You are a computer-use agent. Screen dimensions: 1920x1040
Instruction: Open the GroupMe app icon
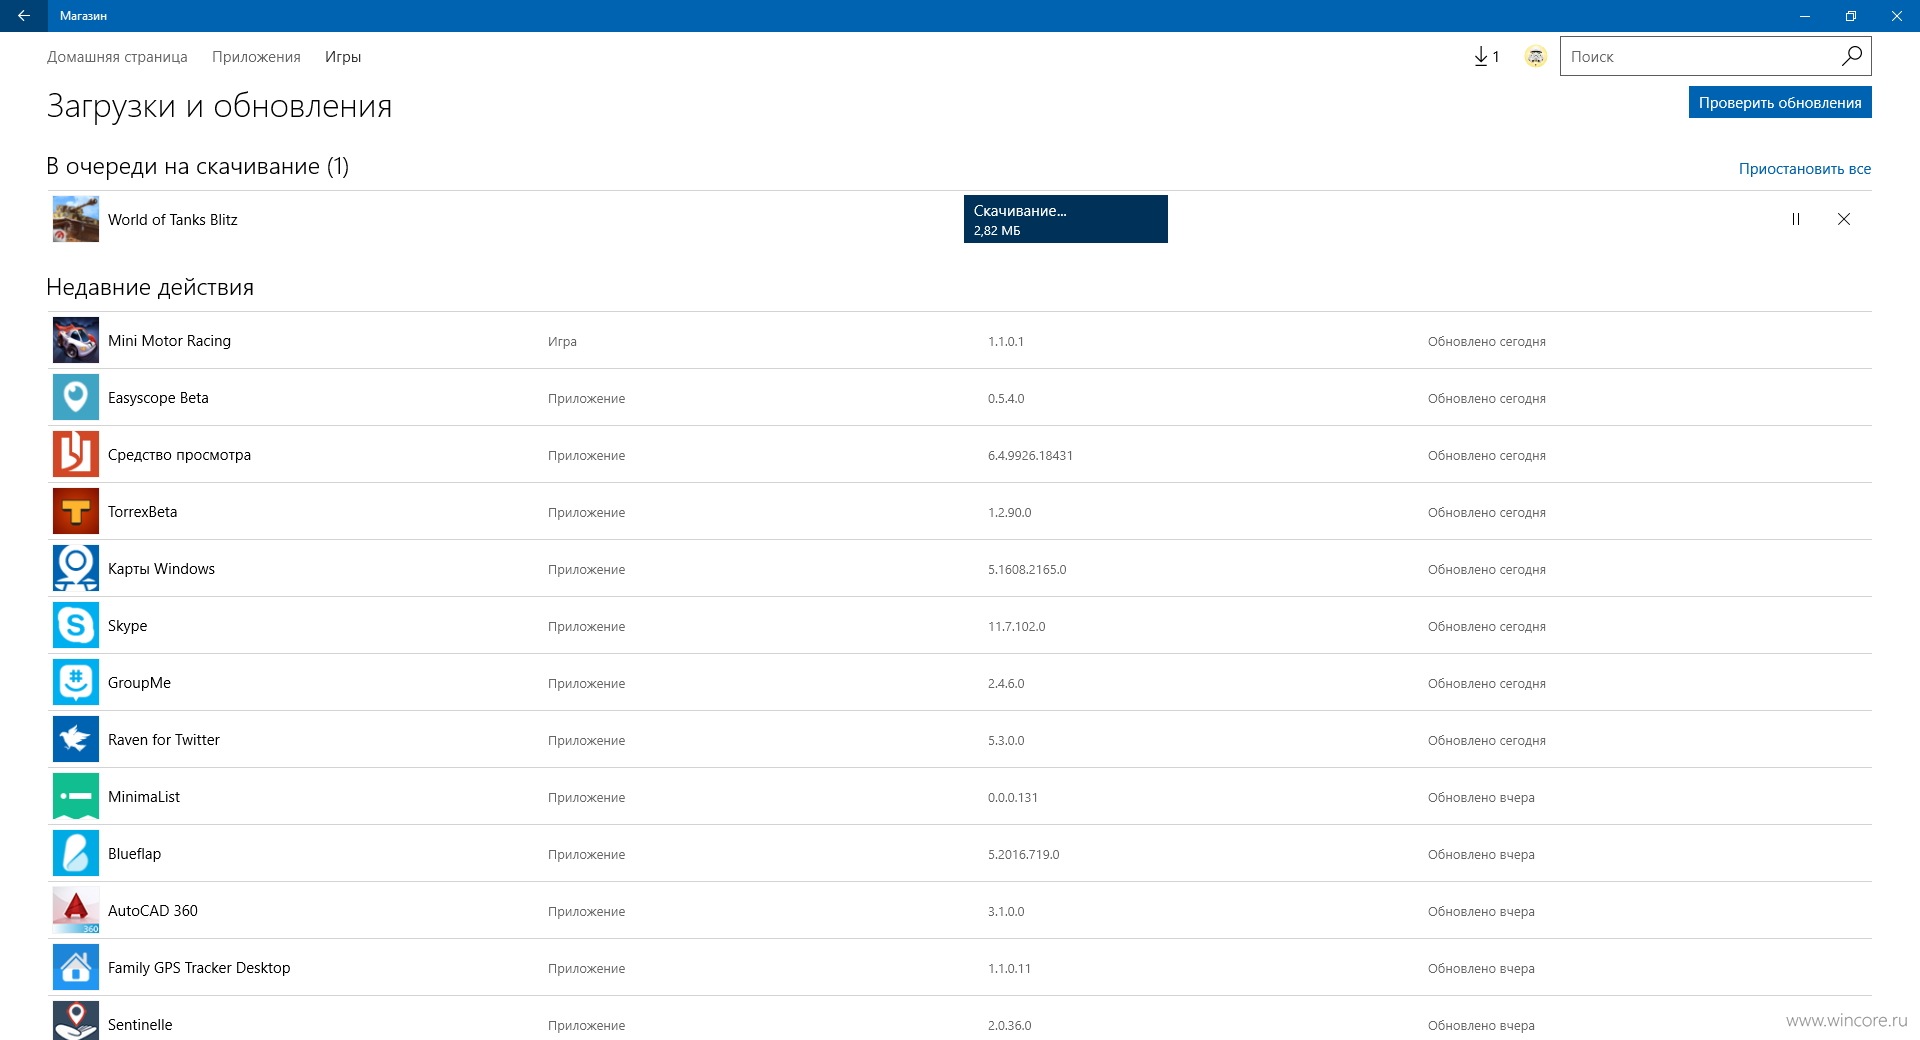tap(76, 682)
